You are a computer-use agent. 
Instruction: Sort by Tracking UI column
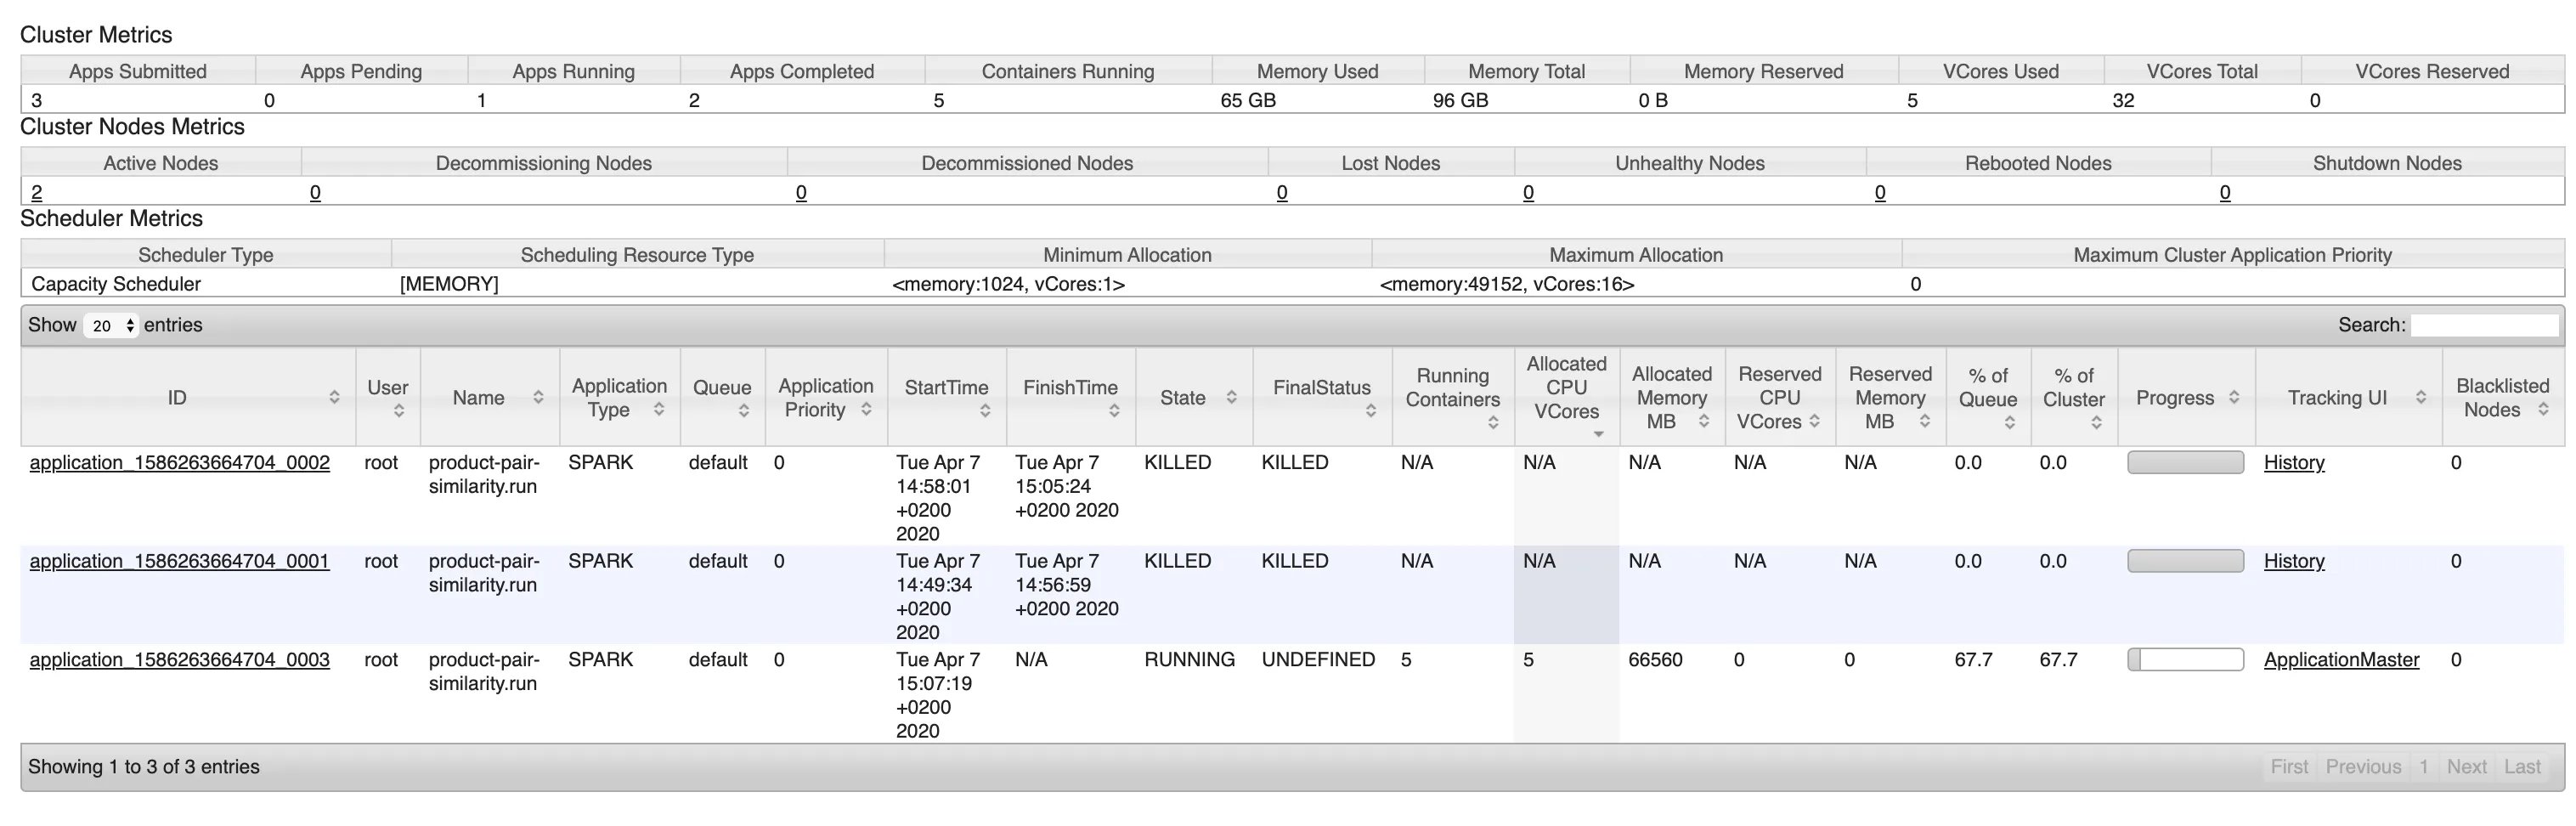[x=2348, y=397]
